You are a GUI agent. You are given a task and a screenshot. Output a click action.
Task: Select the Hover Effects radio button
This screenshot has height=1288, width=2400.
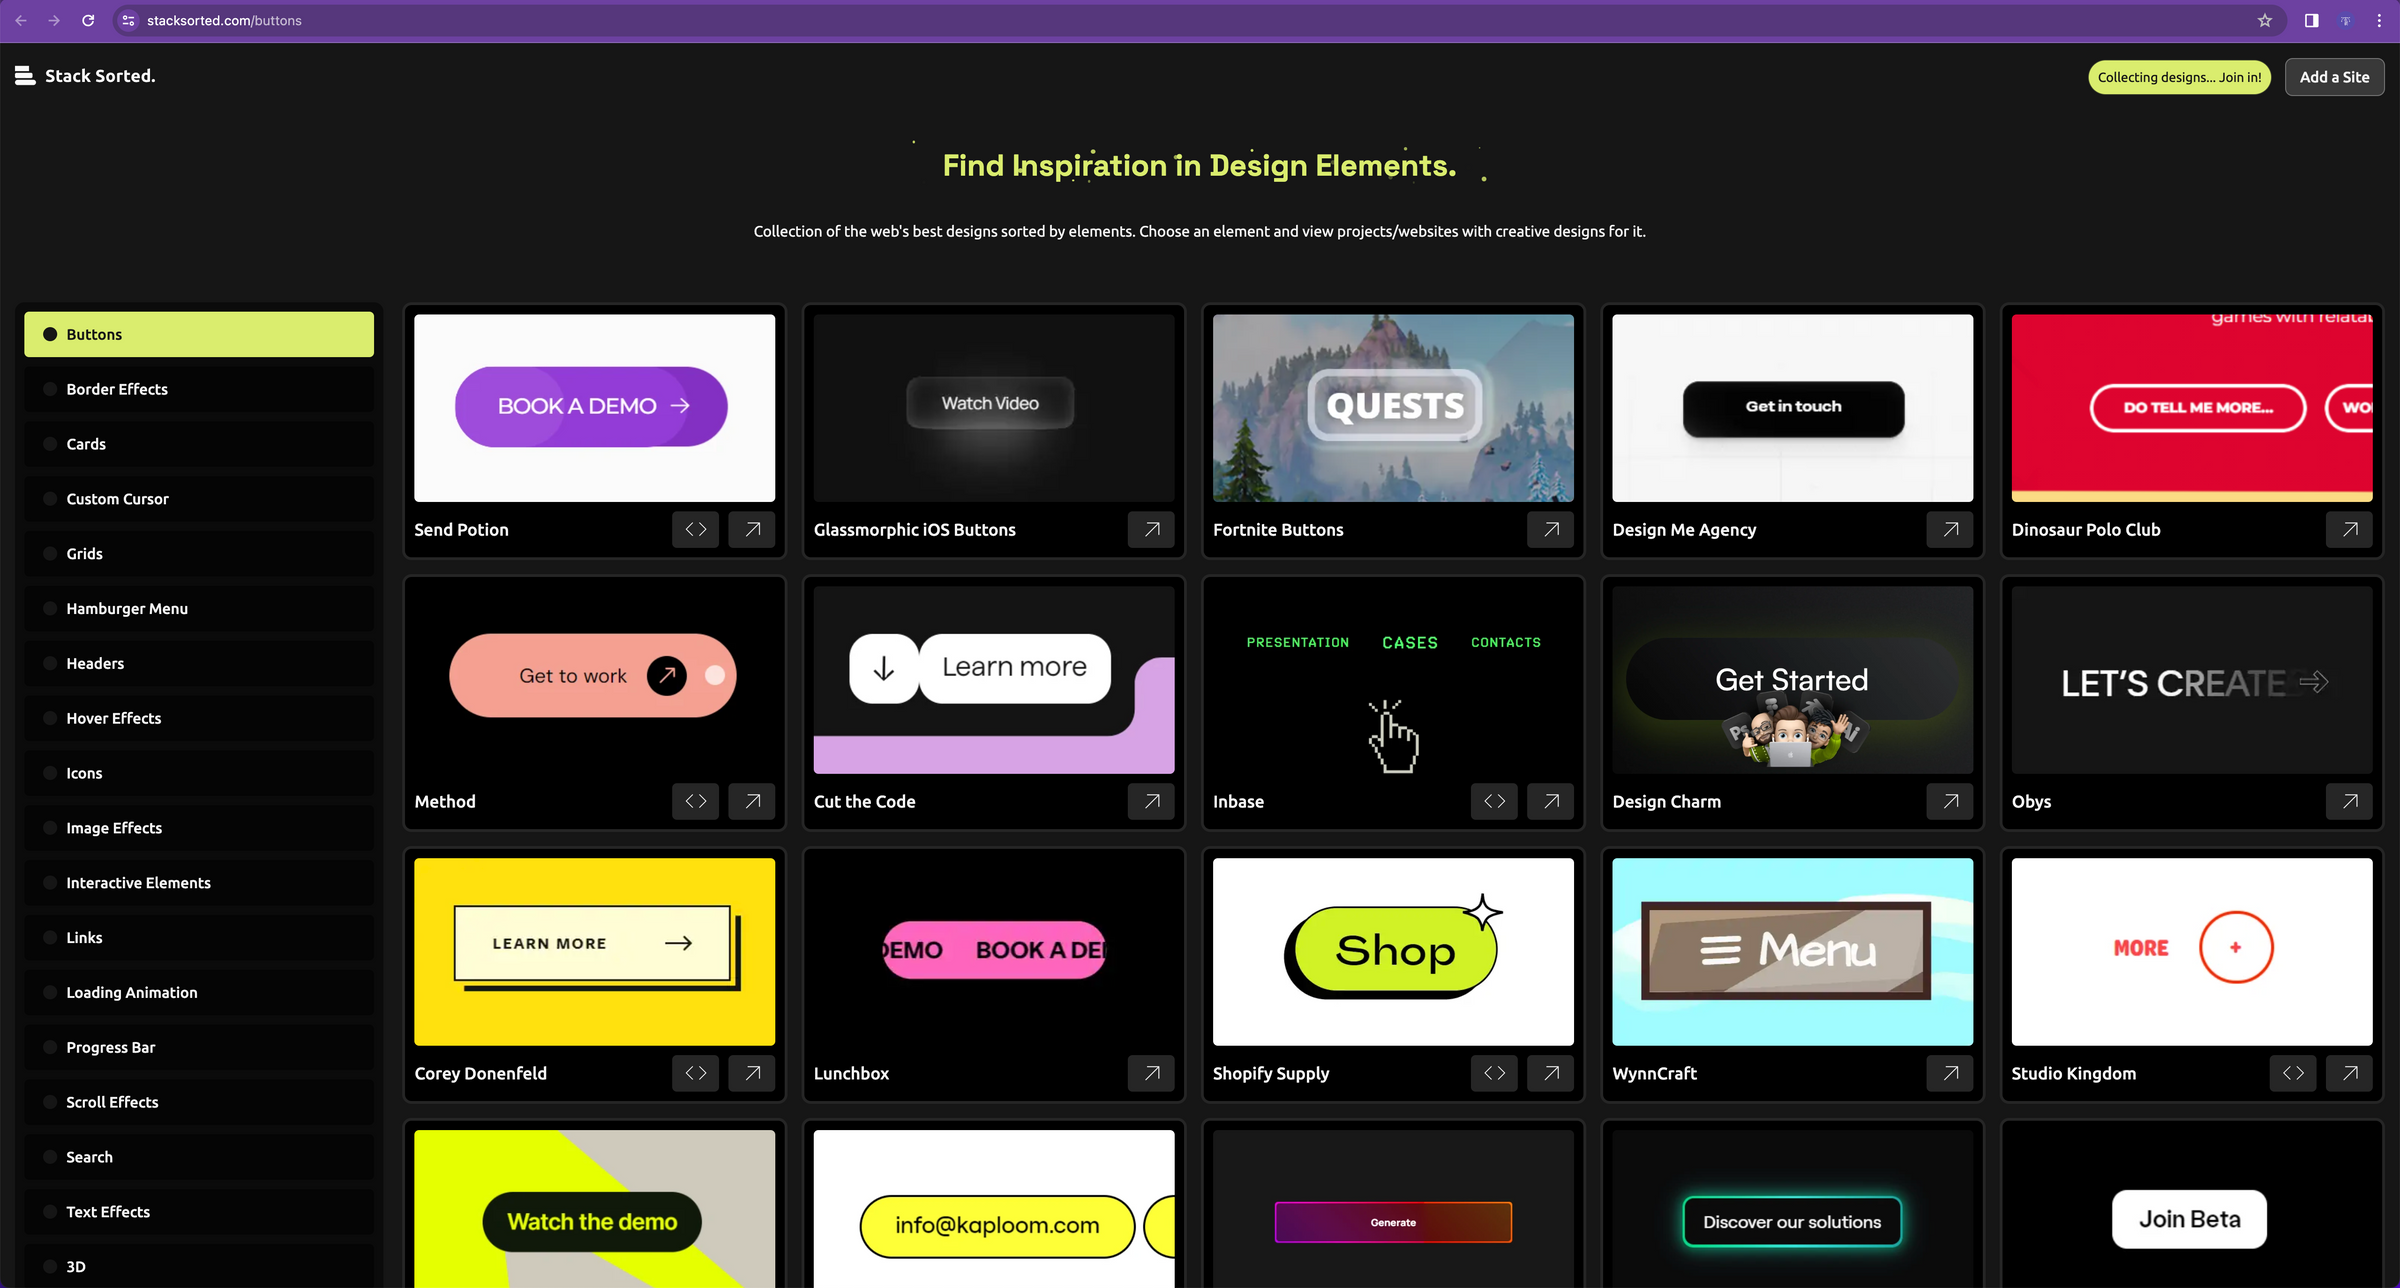click(x=50, y=718)
